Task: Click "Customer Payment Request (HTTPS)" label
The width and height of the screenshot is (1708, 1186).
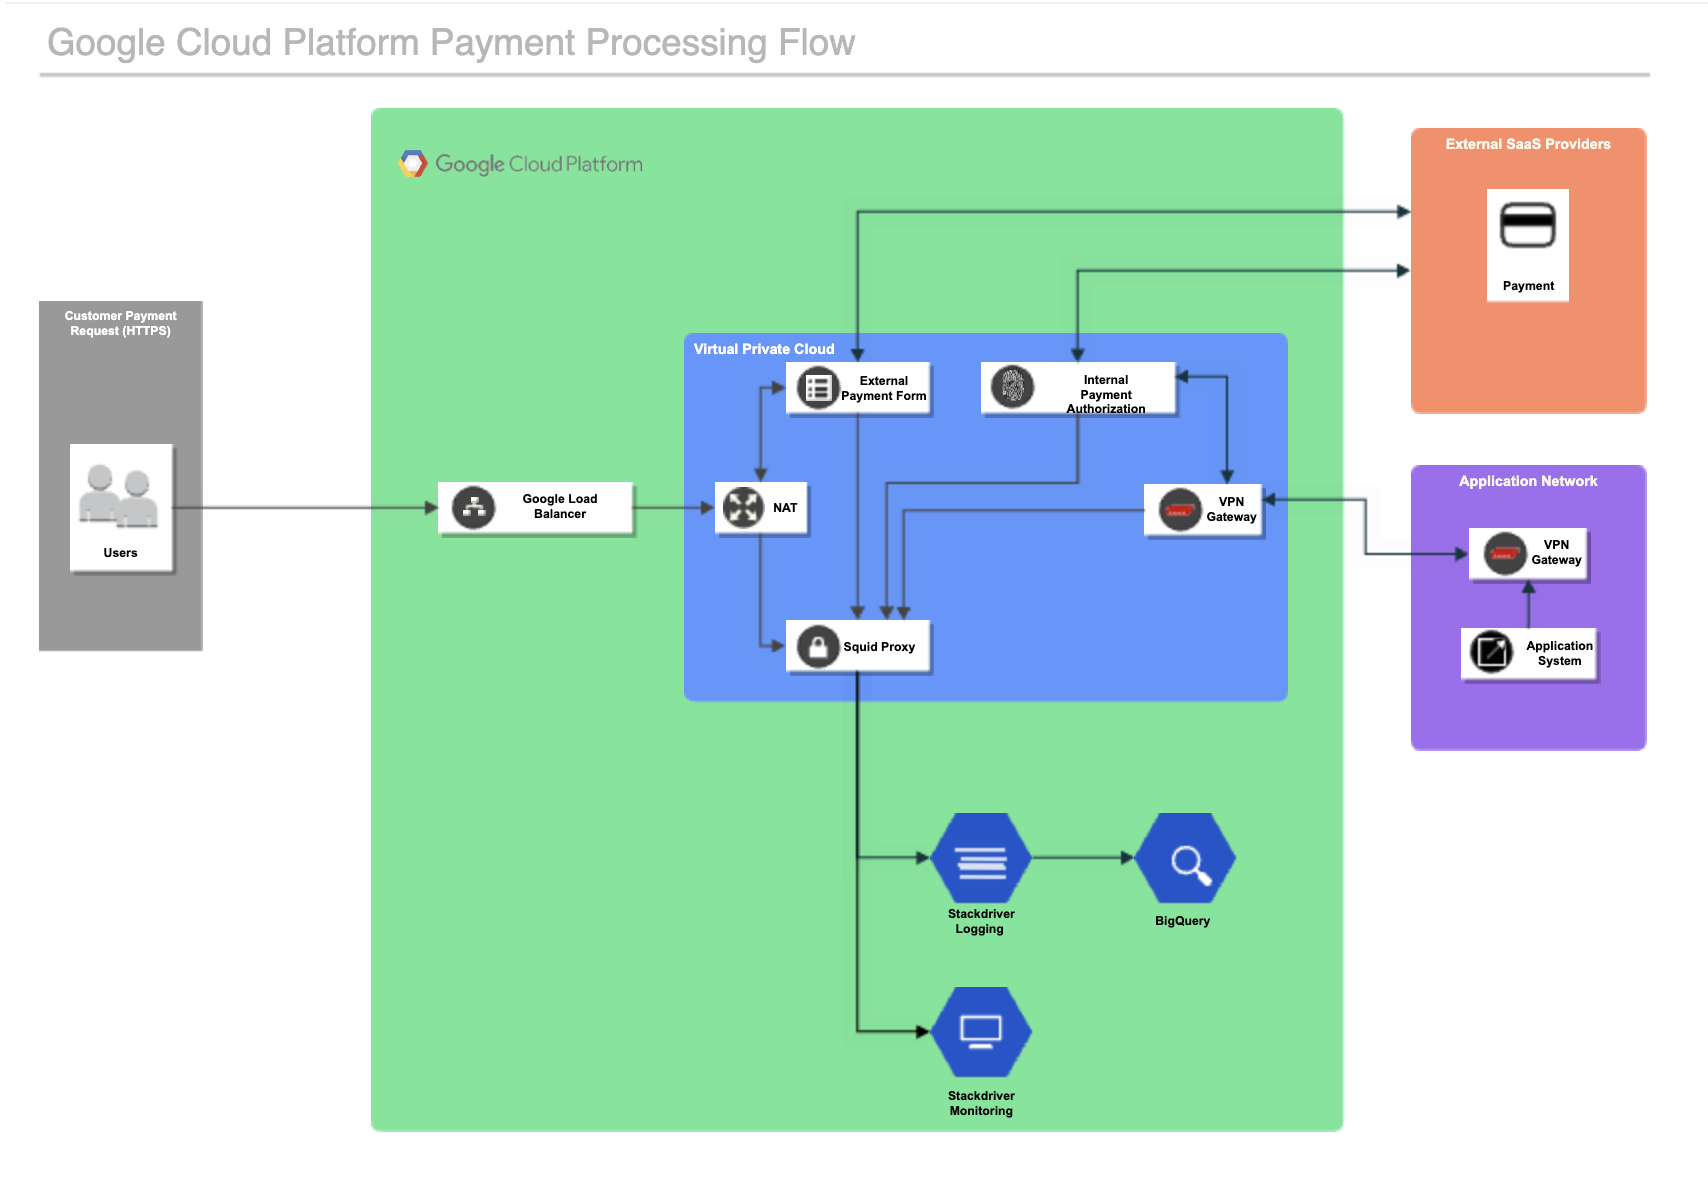Action: [x=120, y=323]
